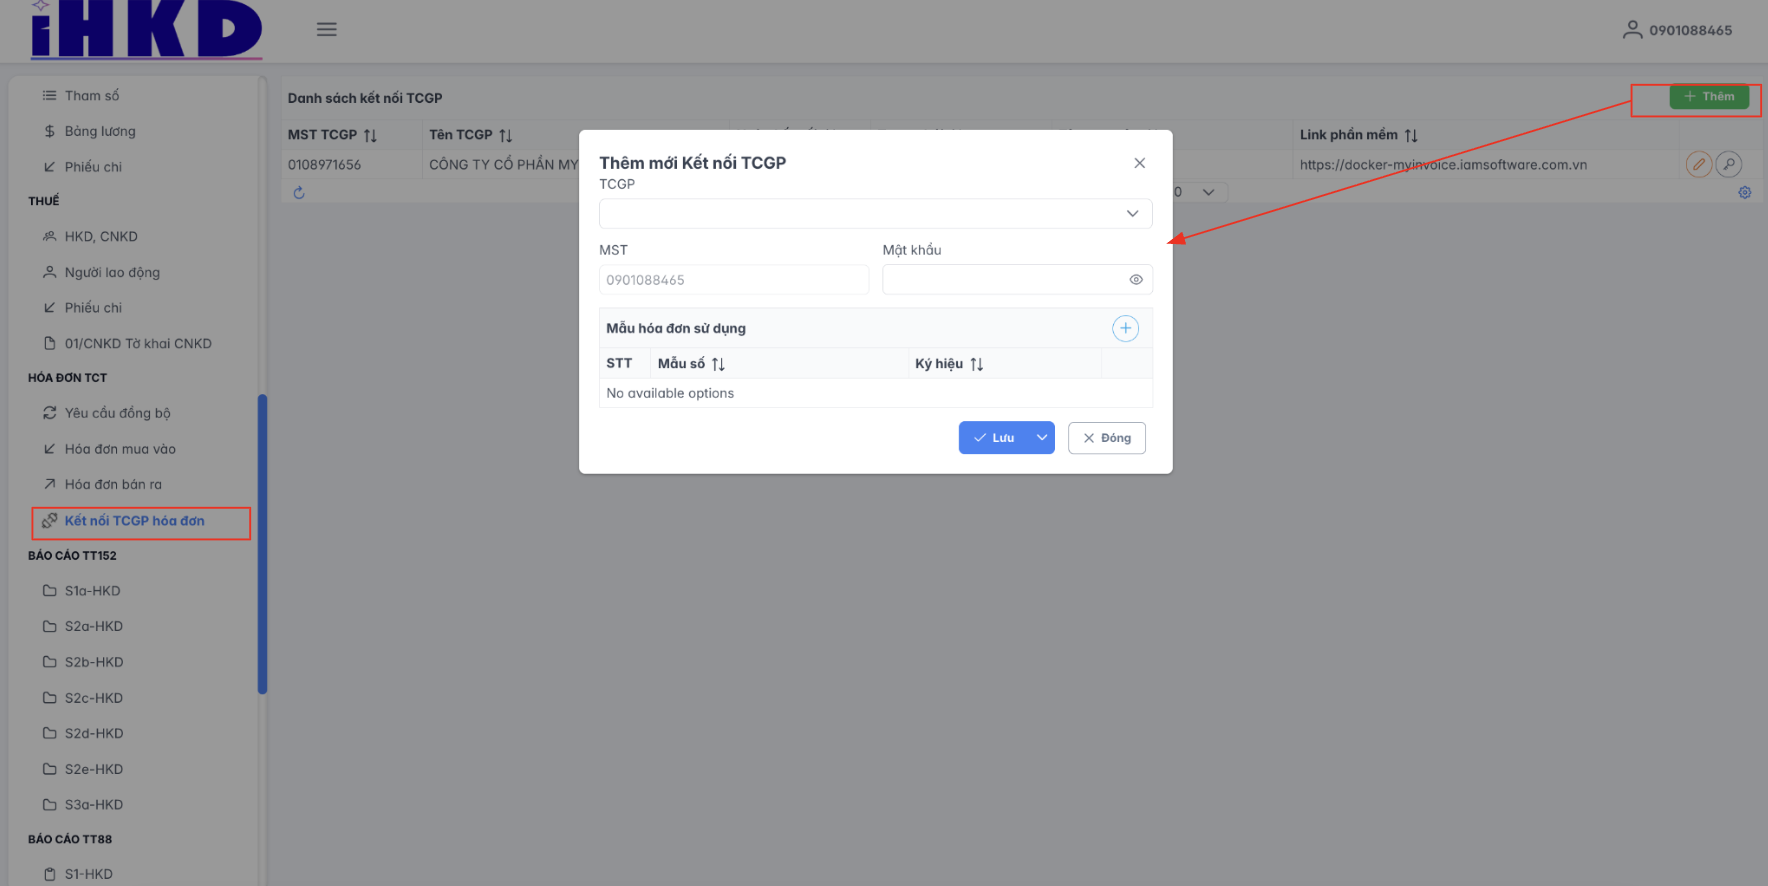Open the TCGP dropdown
1768x886 pixels.
pos(875,214)
